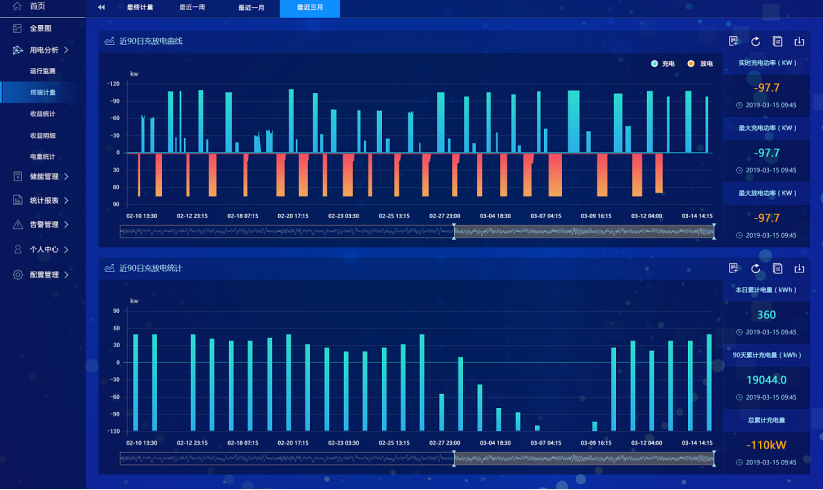The height and width of the screenshot is (490, 823).
Task: Refresh the 近90日充放电曲线 chart
Action: [755, 41]
